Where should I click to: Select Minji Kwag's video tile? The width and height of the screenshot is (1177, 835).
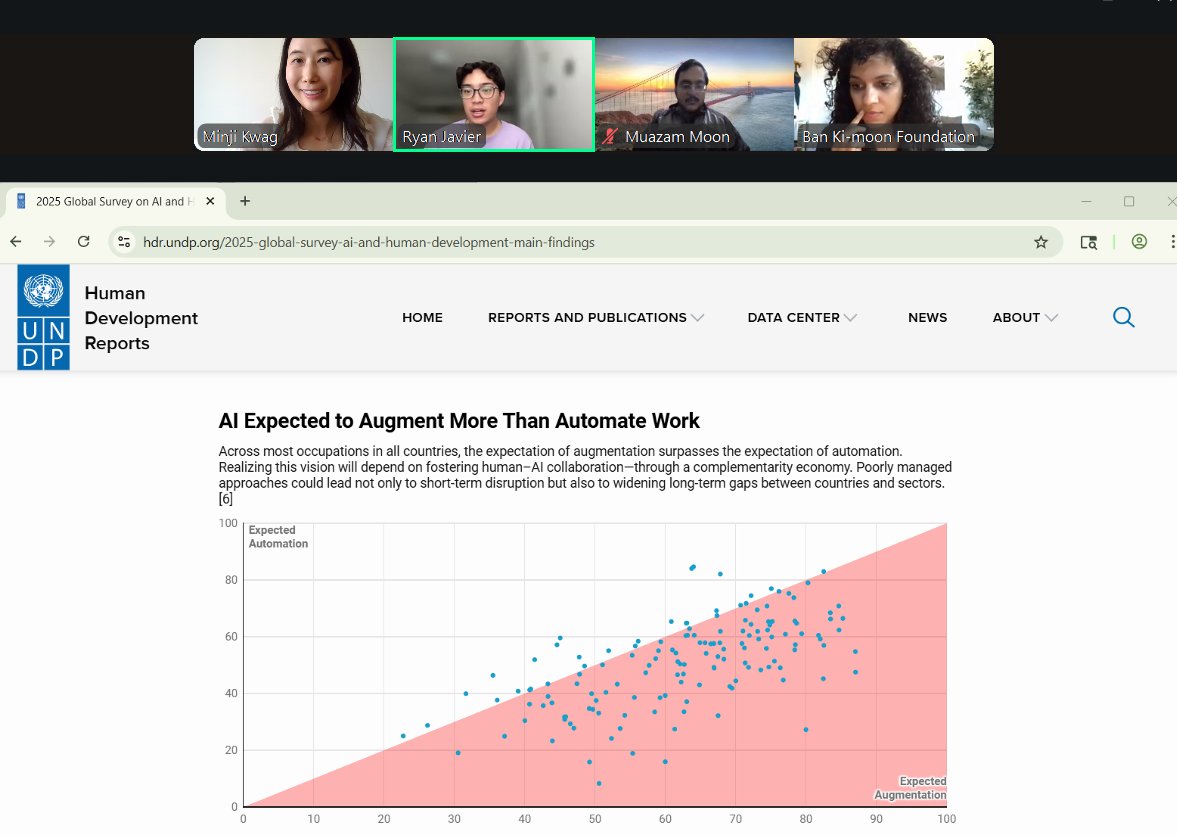(x=293, y=95)
